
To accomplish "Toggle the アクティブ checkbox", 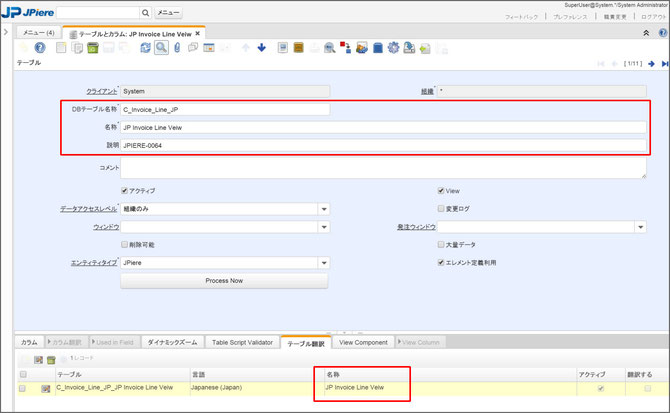I will coord(124,190).
